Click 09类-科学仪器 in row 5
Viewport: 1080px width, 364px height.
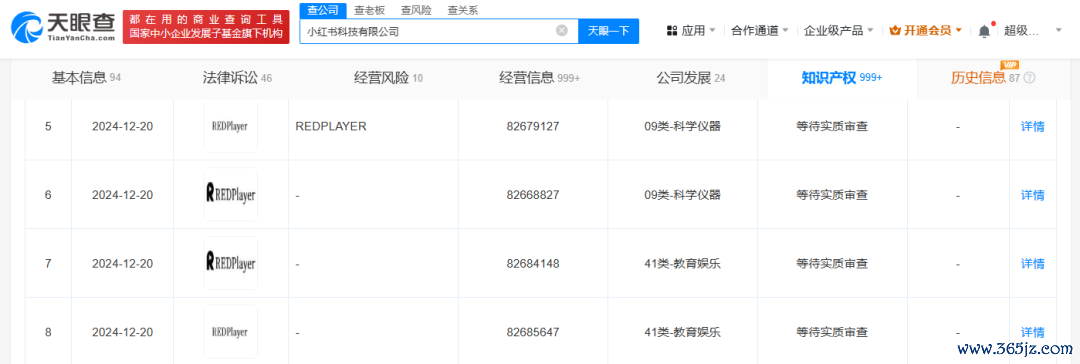683,126
